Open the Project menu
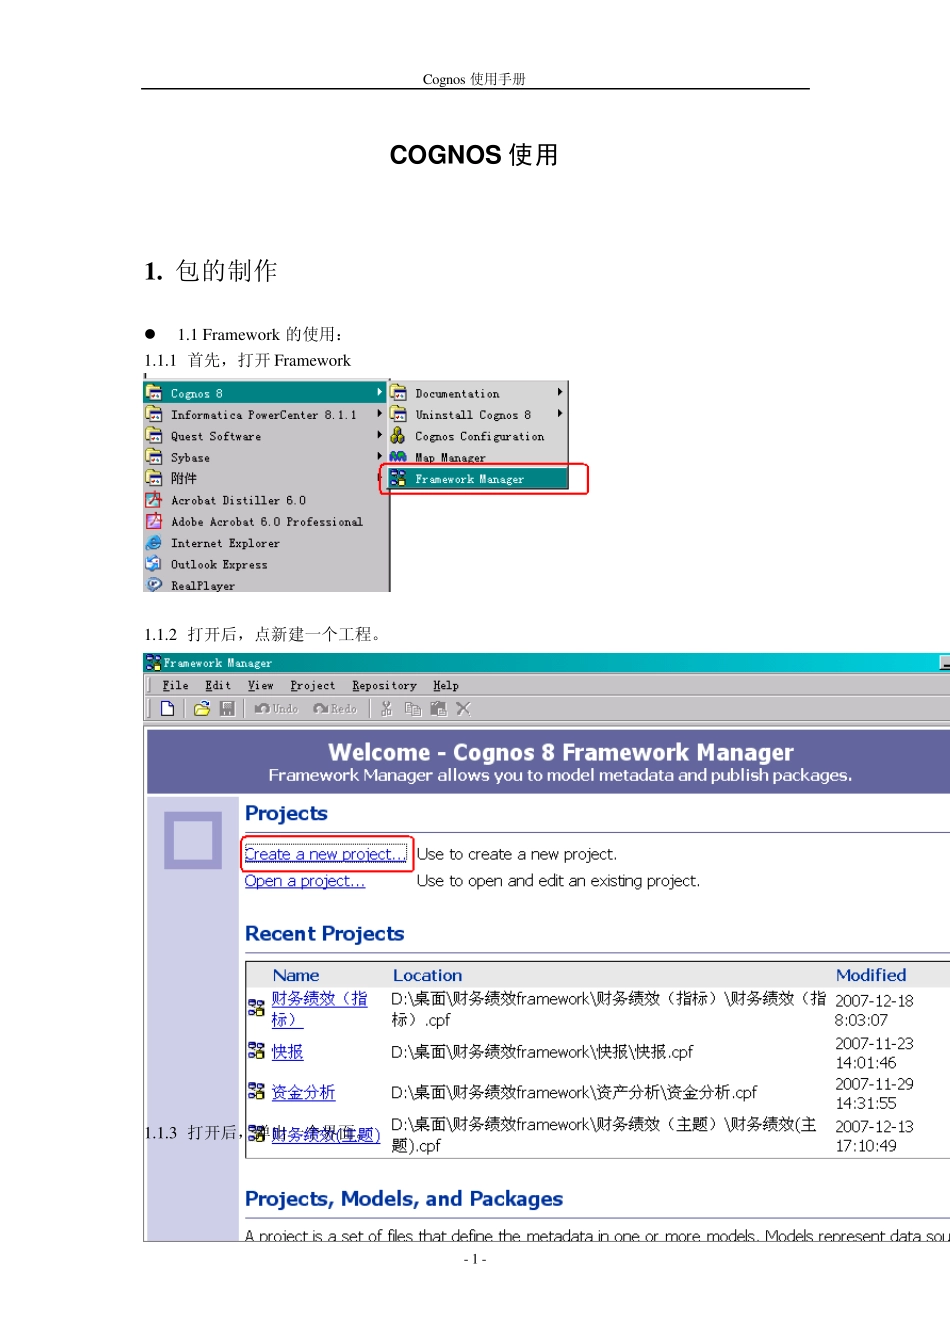 click(x=313, y=686)
